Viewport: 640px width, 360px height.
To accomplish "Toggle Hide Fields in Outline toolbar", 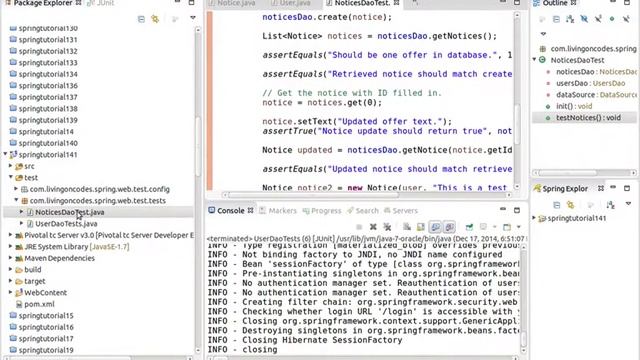I will tap(584, 19).
